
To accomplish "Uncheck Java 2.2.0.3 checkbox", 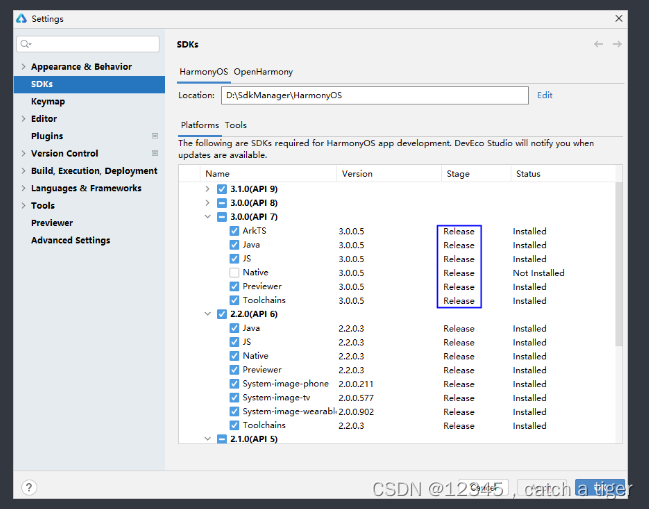I will pyautogui.click(x=234, y=328).
